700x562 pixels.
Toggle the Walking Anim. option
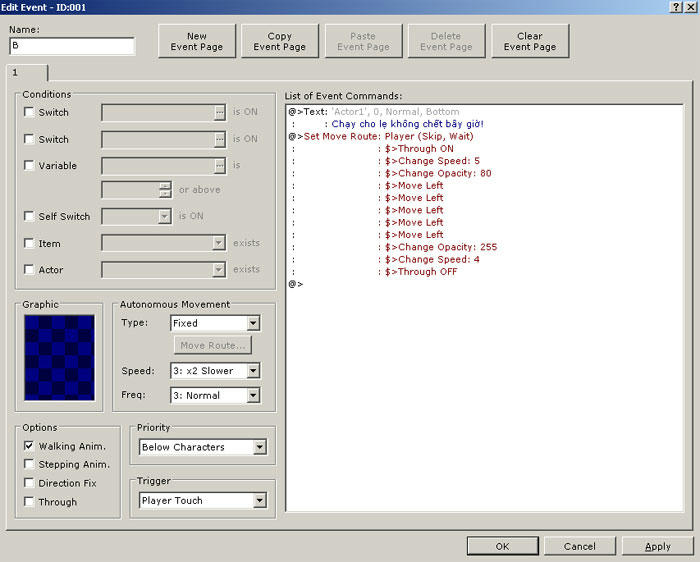coord(29,446)
